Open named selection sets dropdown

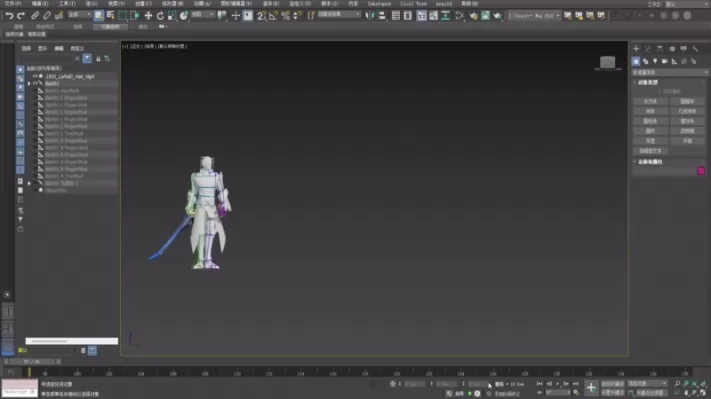click(x=339, y=15)
